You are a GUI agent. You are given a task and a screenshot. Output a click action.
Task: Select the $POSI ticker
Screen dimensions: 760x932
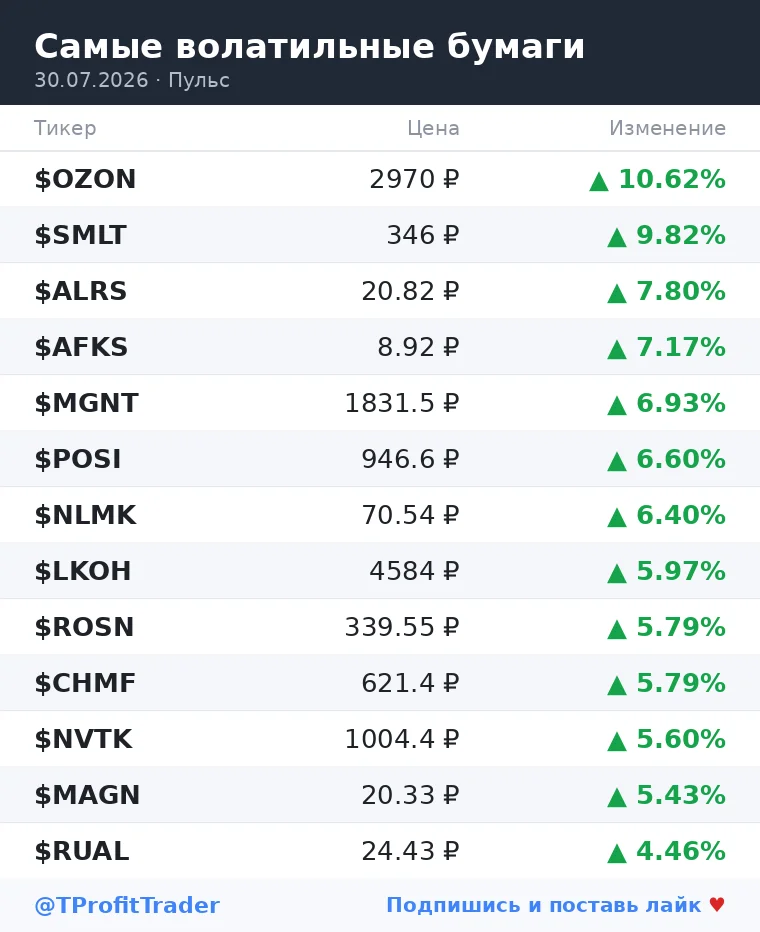[78, 459]
